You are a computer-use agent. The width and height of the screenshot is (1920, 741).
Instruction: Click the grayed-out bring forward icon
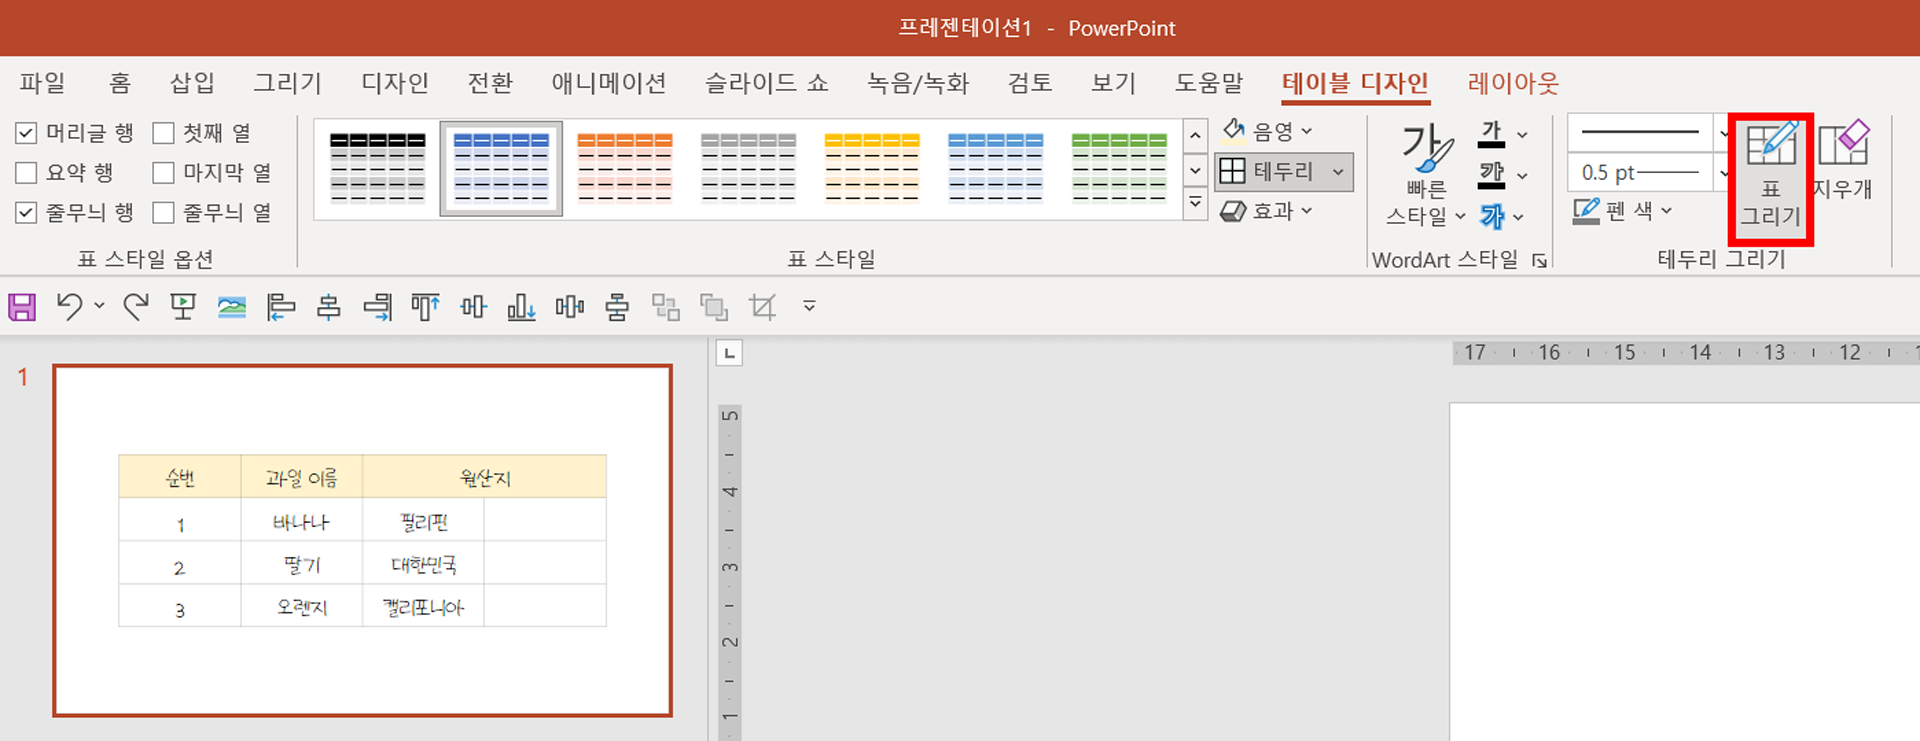[714, 307]
